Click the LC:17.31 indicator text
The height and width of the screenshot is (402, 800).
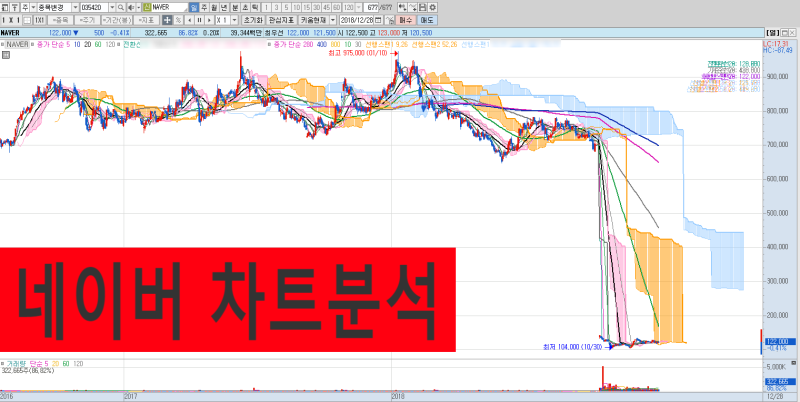[x=776, y=44]
